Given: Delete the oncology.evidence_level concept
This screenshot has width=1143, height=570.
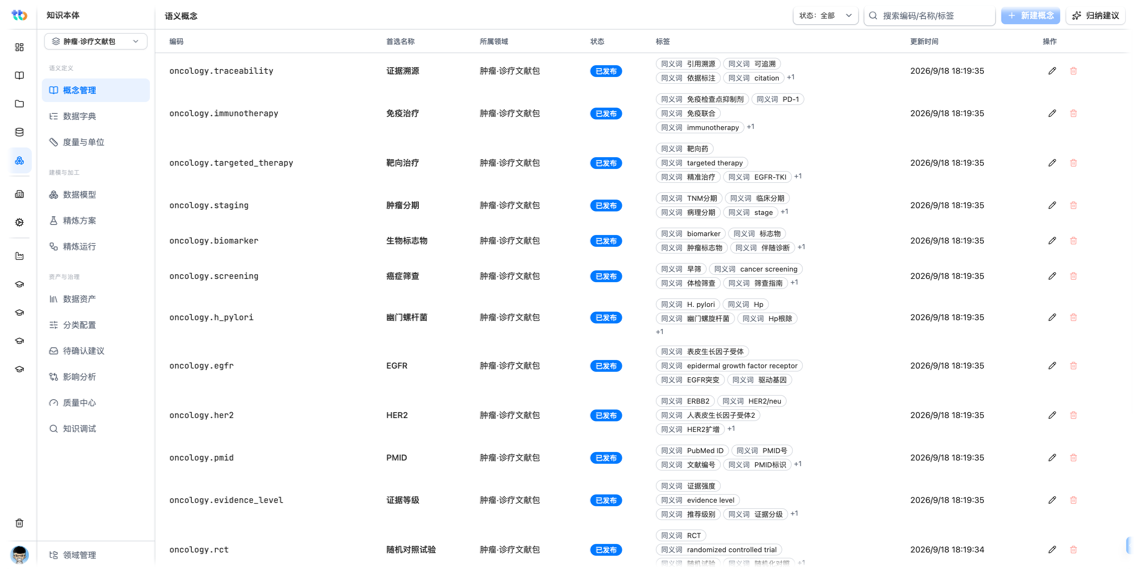Looking at the screenshot, I should tap(1073, 500).
